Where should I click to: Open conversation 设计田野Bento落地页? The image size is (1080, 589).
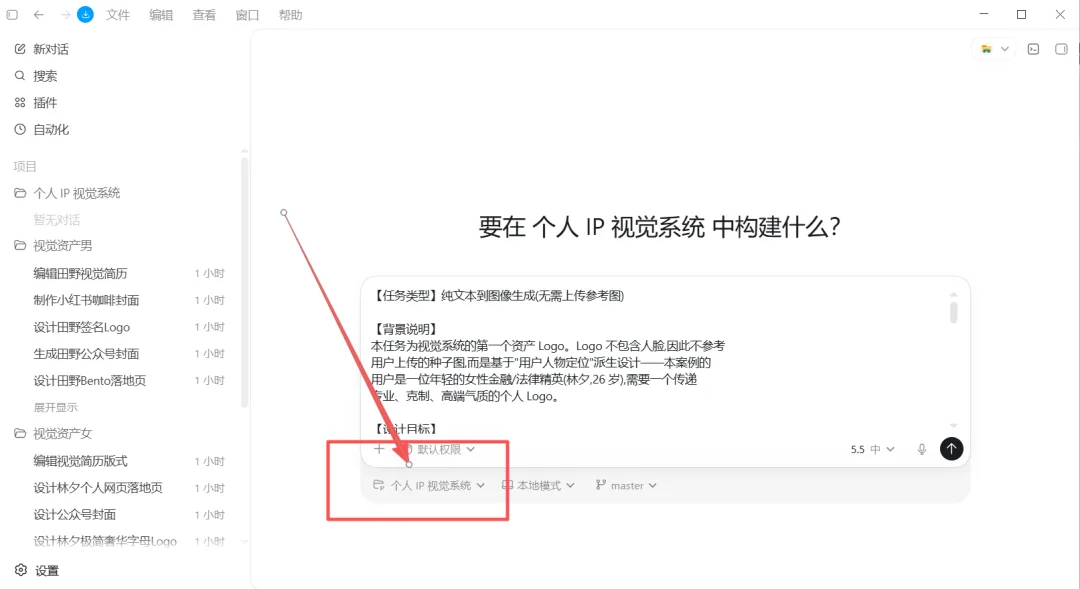(x=90, y=381)
